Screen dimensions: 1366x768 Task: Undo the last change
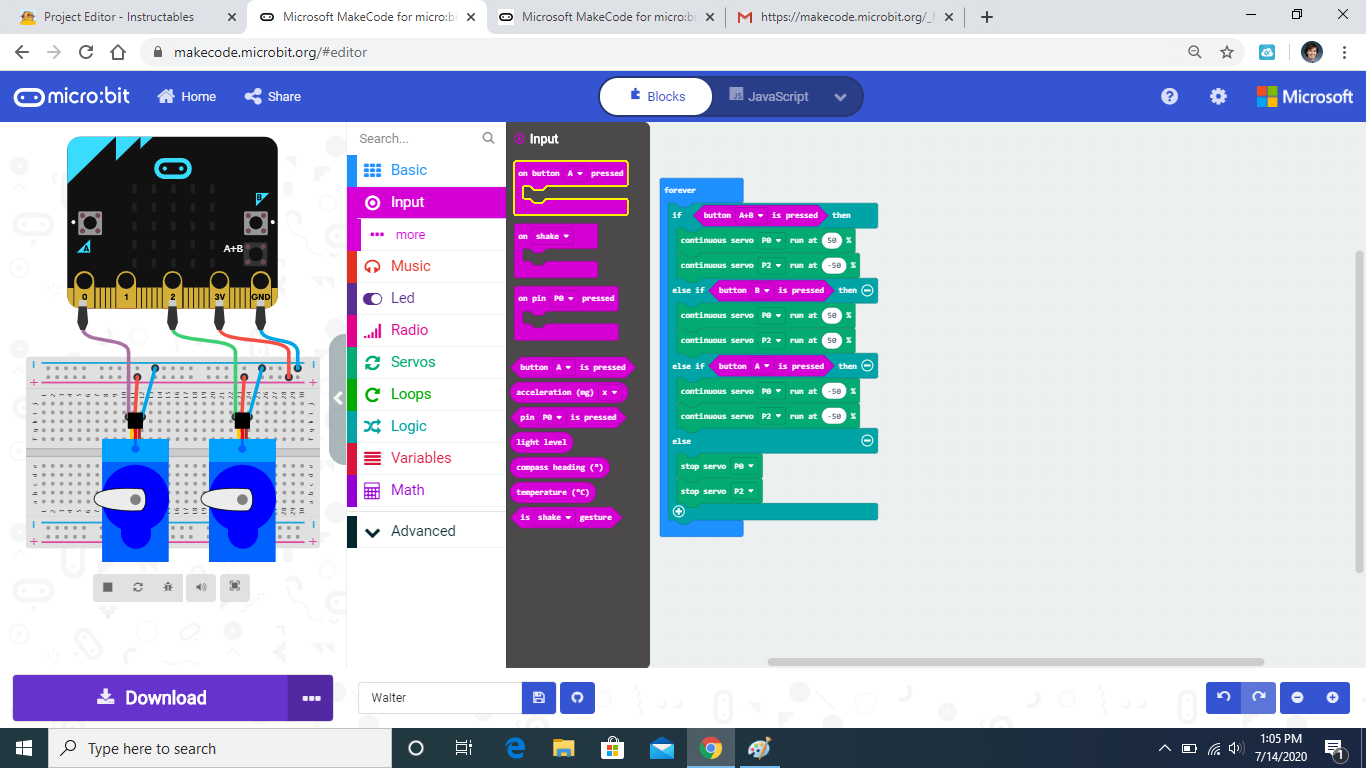(x=1223, y=698)
